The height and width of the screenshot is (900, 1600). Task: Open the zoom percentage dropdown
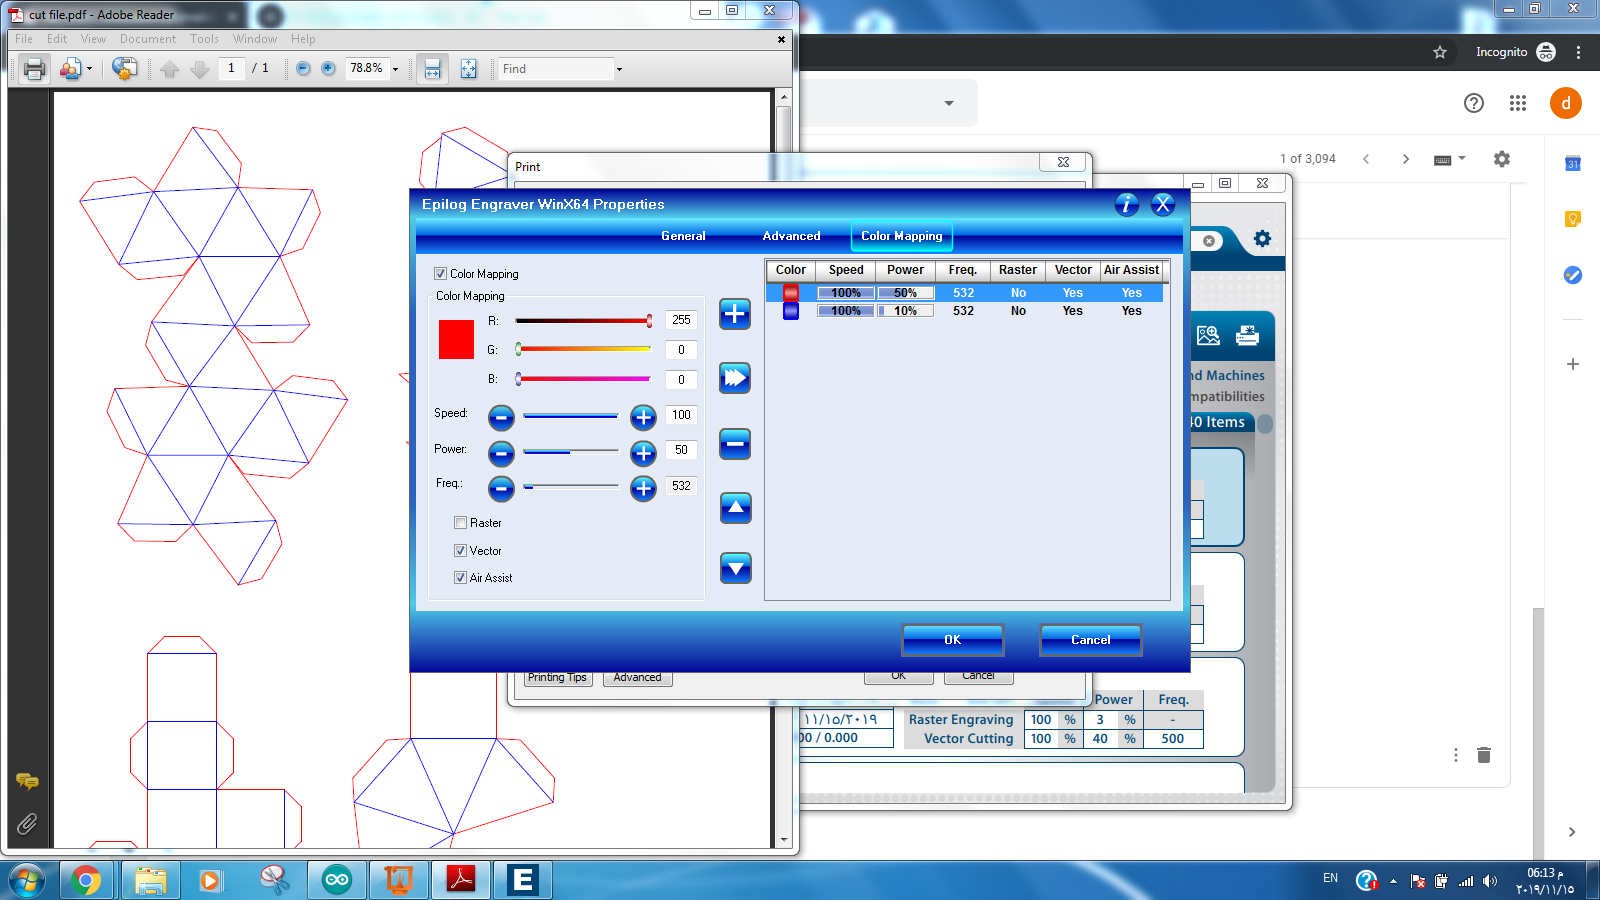pos(396,69)
